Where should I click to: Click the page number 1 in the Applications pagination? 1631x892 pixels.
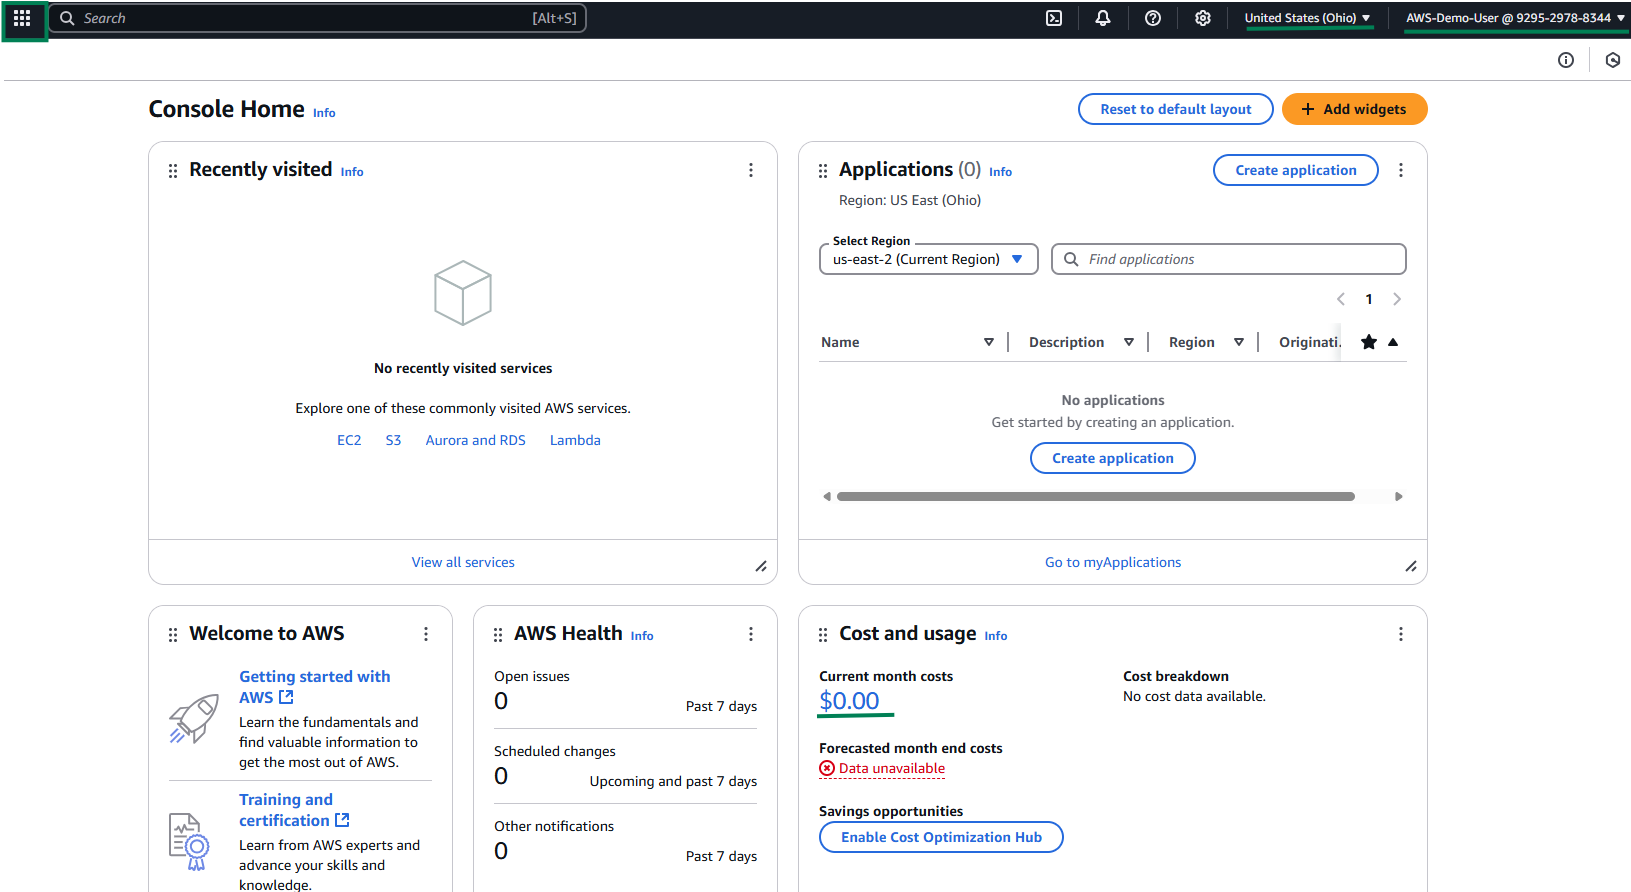1369,299
